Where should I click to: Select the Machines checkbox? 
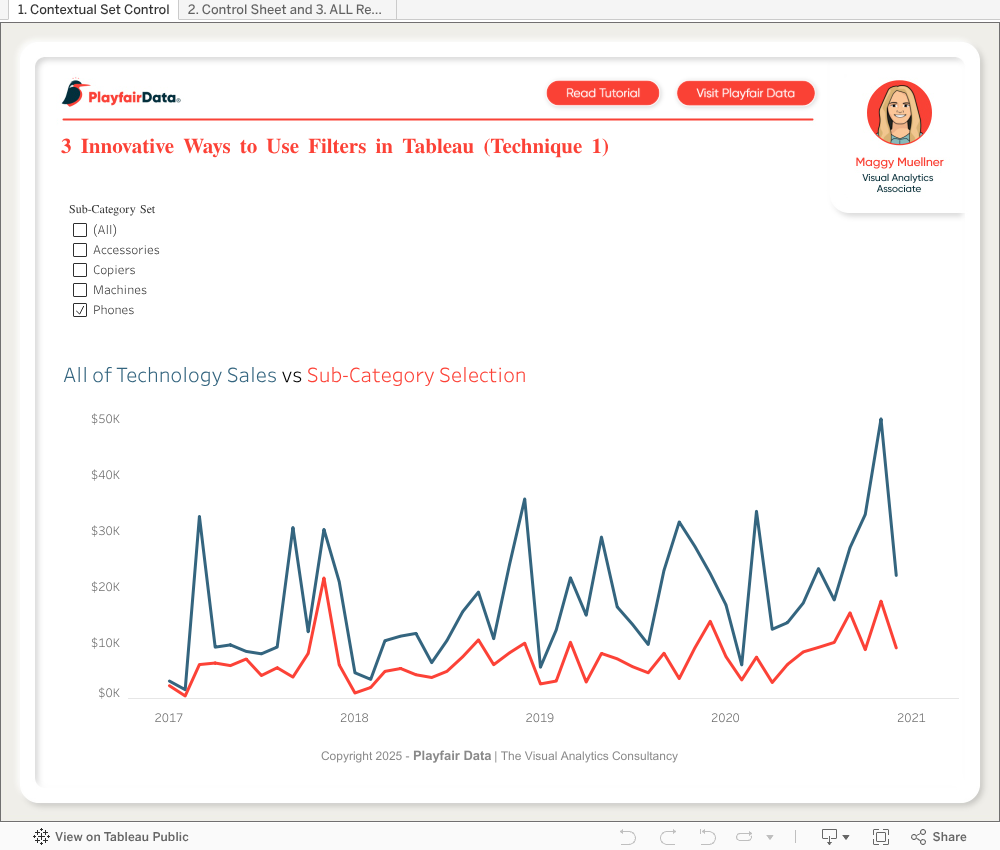pyautogui.click(x=80, y=290)
